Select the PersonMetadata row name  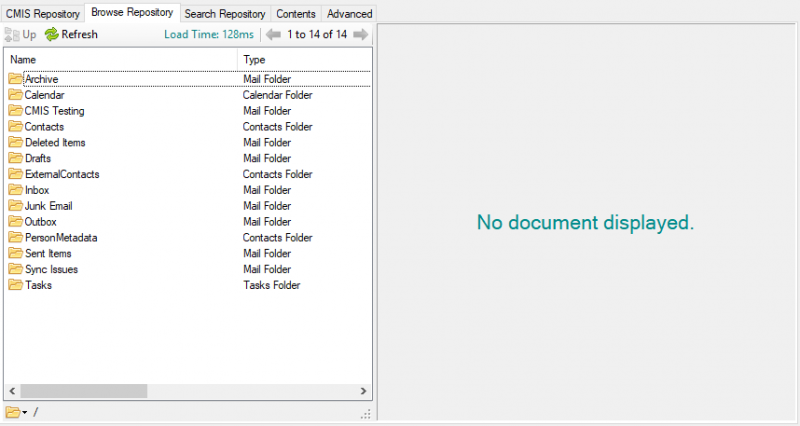point(61,237)
